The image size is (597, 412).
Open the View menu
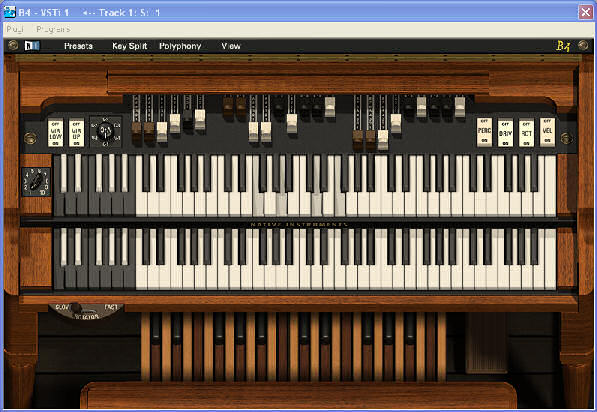pos(231,46)
